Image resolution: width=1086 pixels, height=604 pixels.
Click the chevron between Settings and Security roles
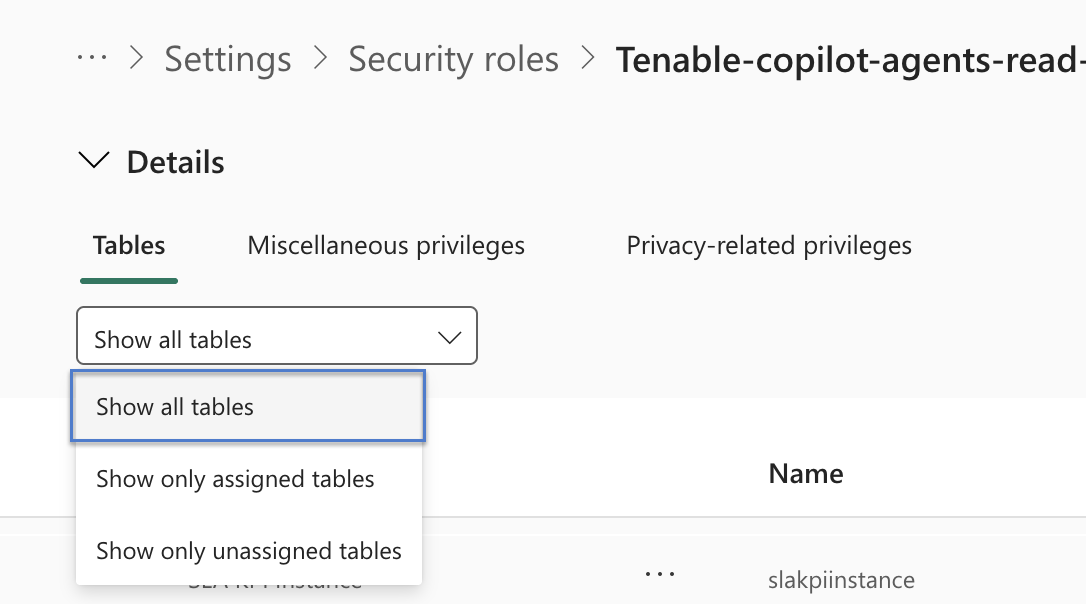[320, 59]
